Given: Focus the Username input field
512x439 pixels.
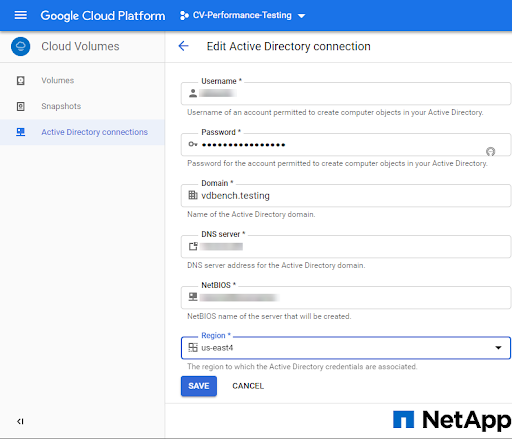Looking at the screenshot, I should (x=346, y=94).
